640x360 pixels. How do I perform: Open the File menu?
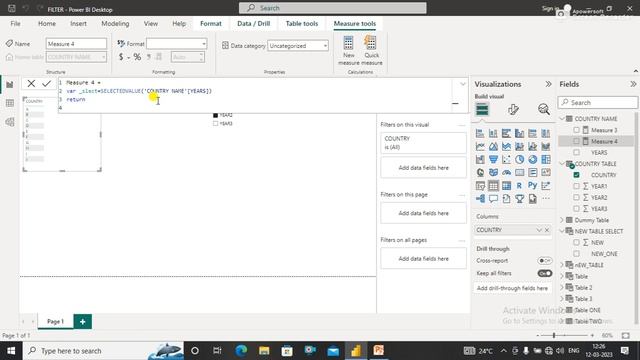pyautogui.click(x=16, y=24)
